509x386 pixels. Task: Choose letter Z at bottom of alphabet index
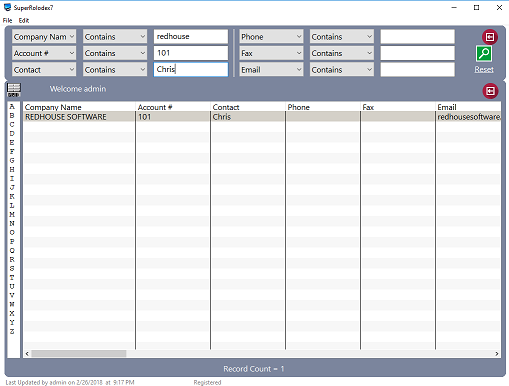pos(12,331)
